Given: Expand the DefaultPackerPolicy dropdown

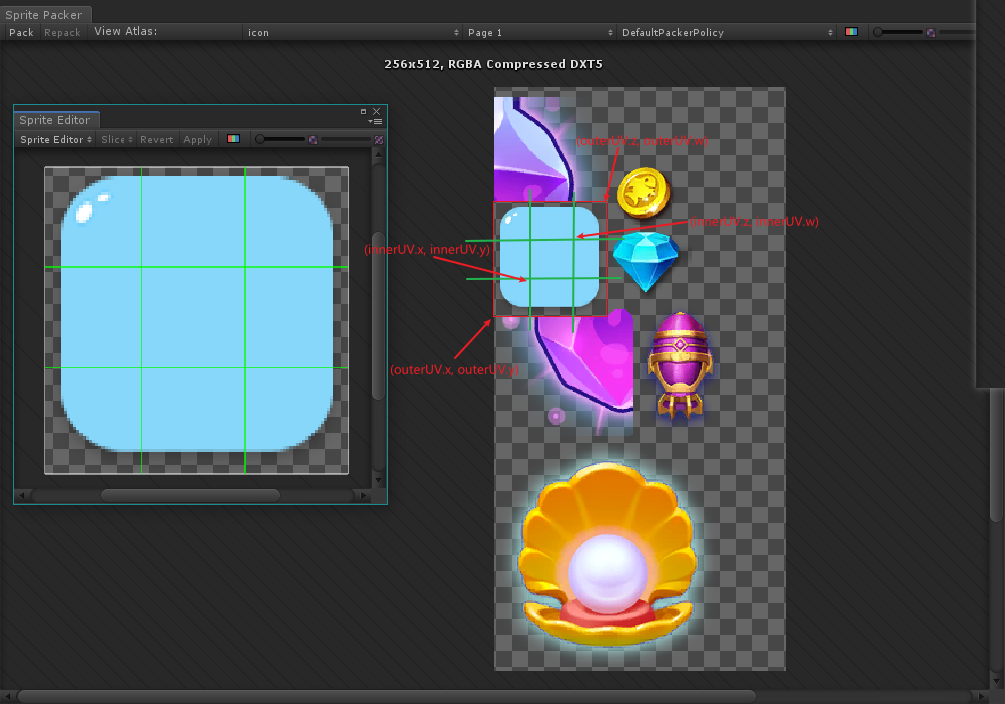Looking at the screenshot, I should [x=727, y=32].
